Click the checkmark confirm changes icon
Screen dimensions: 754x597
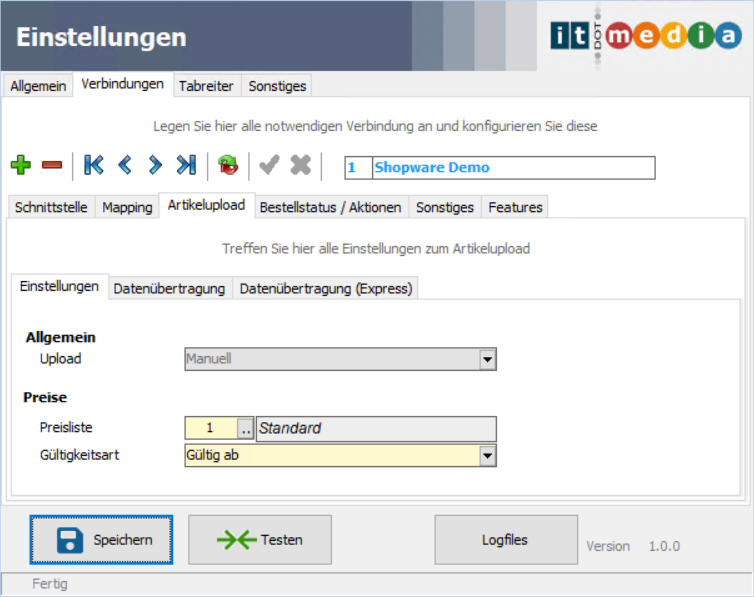[269, 165]
